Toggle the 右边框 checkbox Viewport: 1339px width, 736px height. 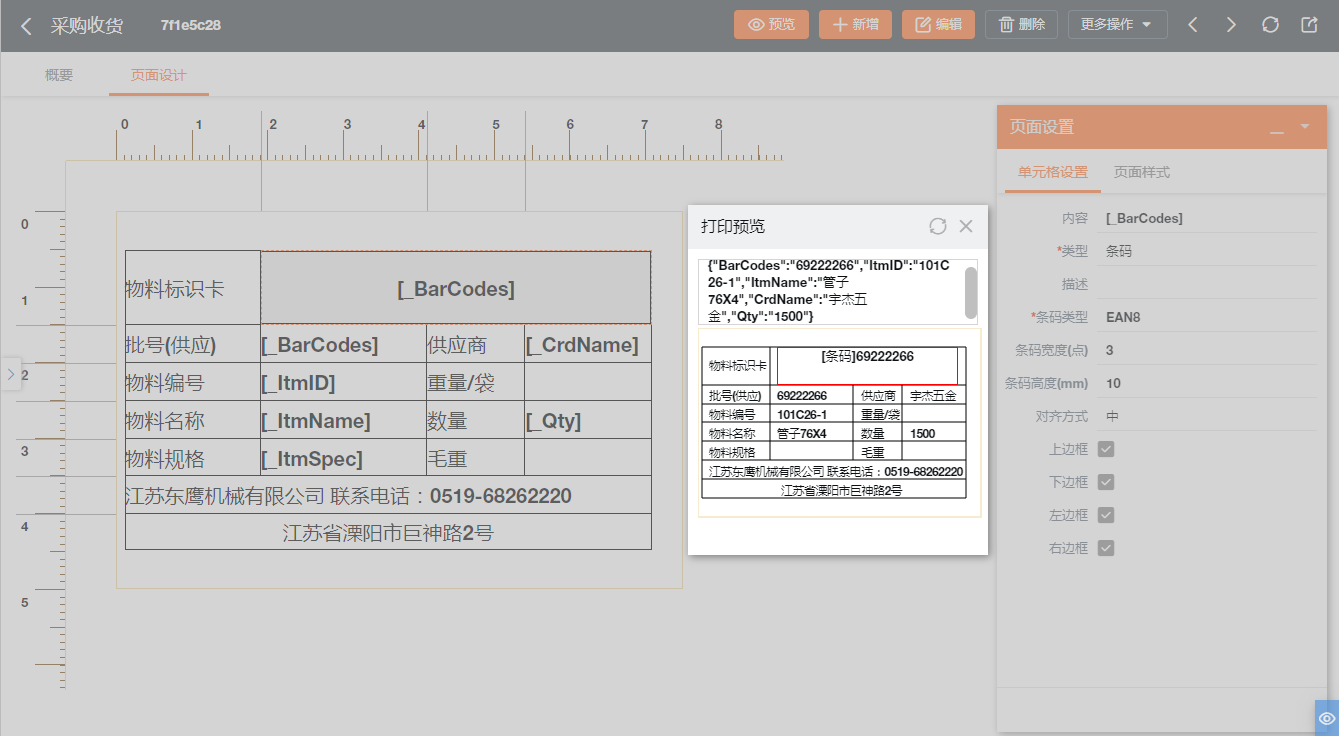(x=1106, y=548)
